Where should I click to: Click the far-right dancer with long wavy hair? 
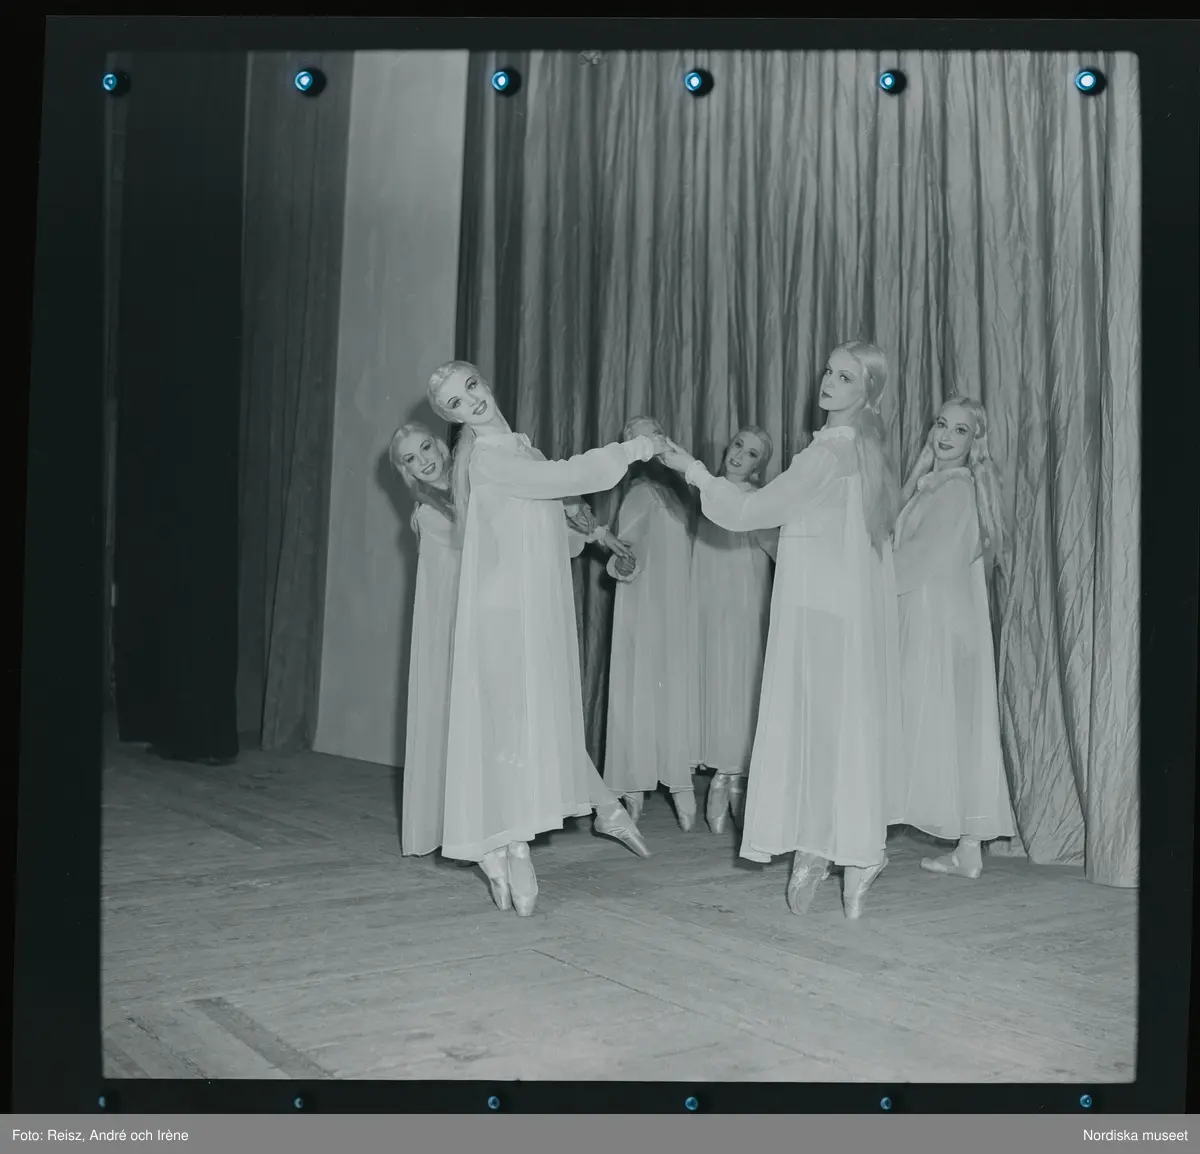(950, 640)
